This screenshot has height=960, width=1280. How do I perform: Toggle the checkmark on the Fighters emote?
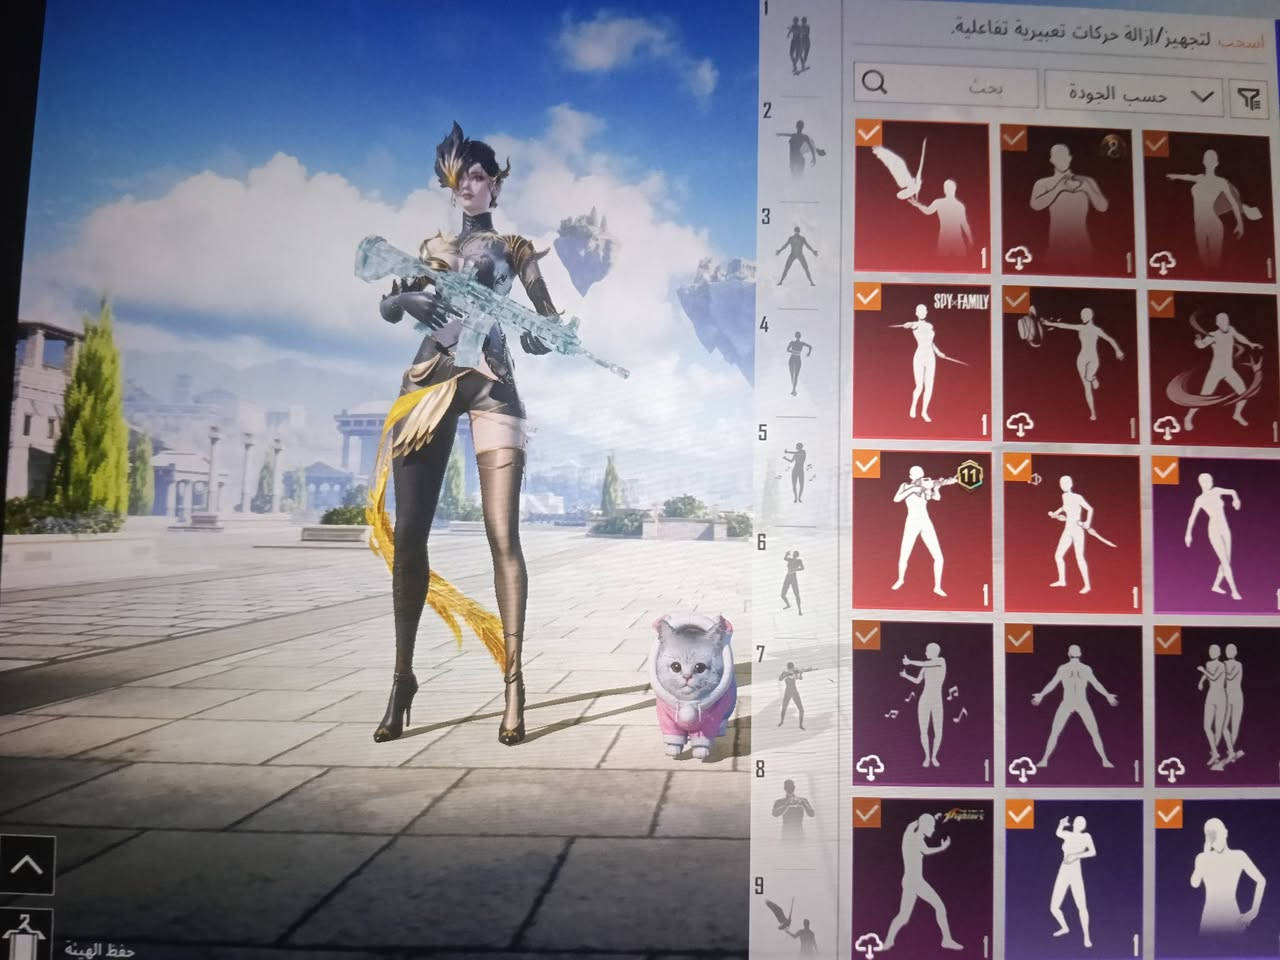[868, 813]
